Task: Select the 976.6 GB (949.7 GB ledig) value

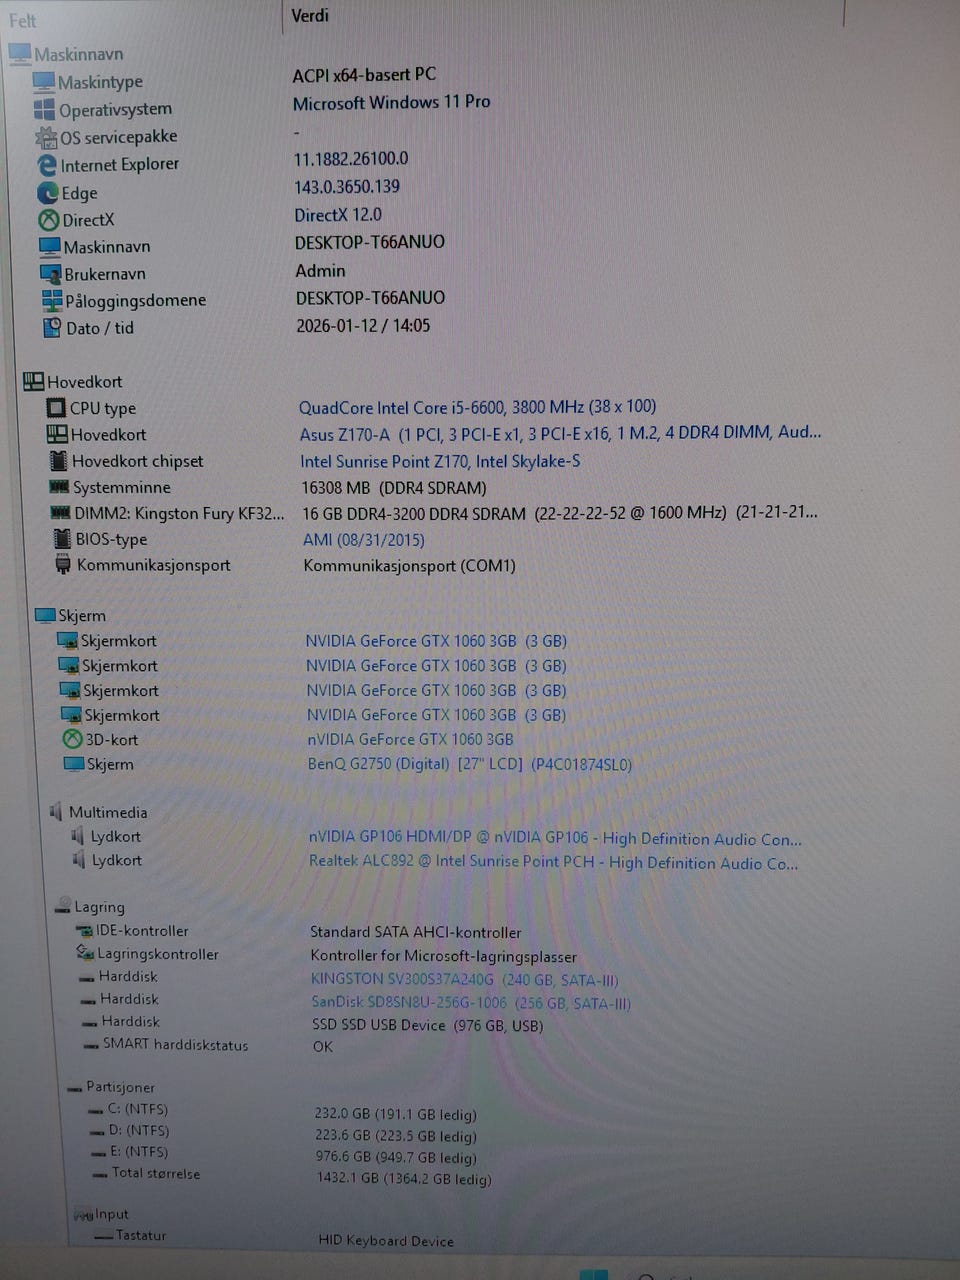Action: [x=395, y=1158]
